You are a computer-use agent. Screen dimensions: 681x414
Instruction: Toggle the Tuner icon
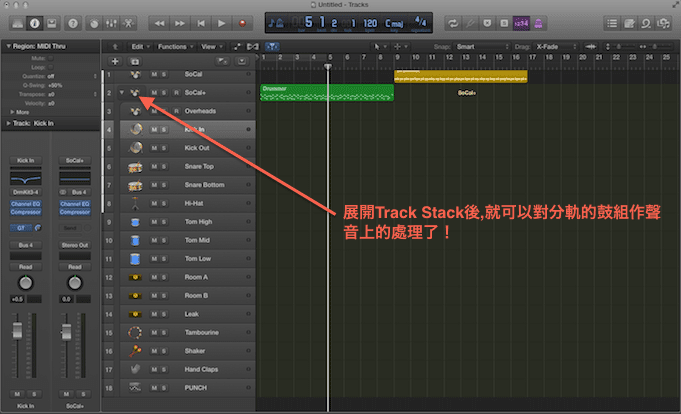click(470, 23)
